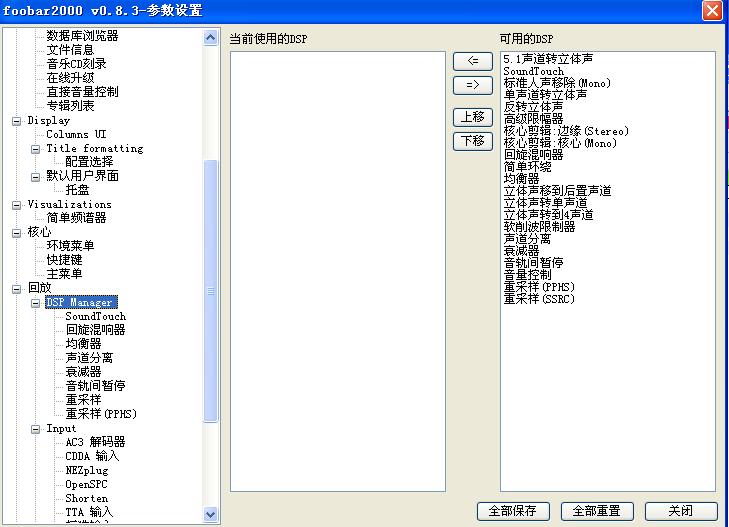Select 声道分离 in the tree
The width and height of the screenshot is (729, 527).
click(89, 358)
